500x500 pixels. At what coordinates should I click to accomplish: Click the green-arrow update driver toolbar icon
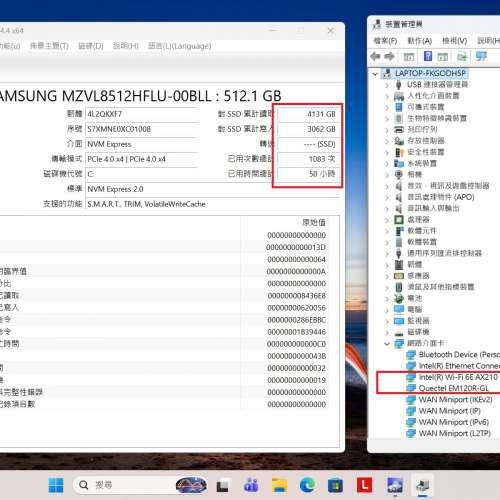click(x=462, y=56)
